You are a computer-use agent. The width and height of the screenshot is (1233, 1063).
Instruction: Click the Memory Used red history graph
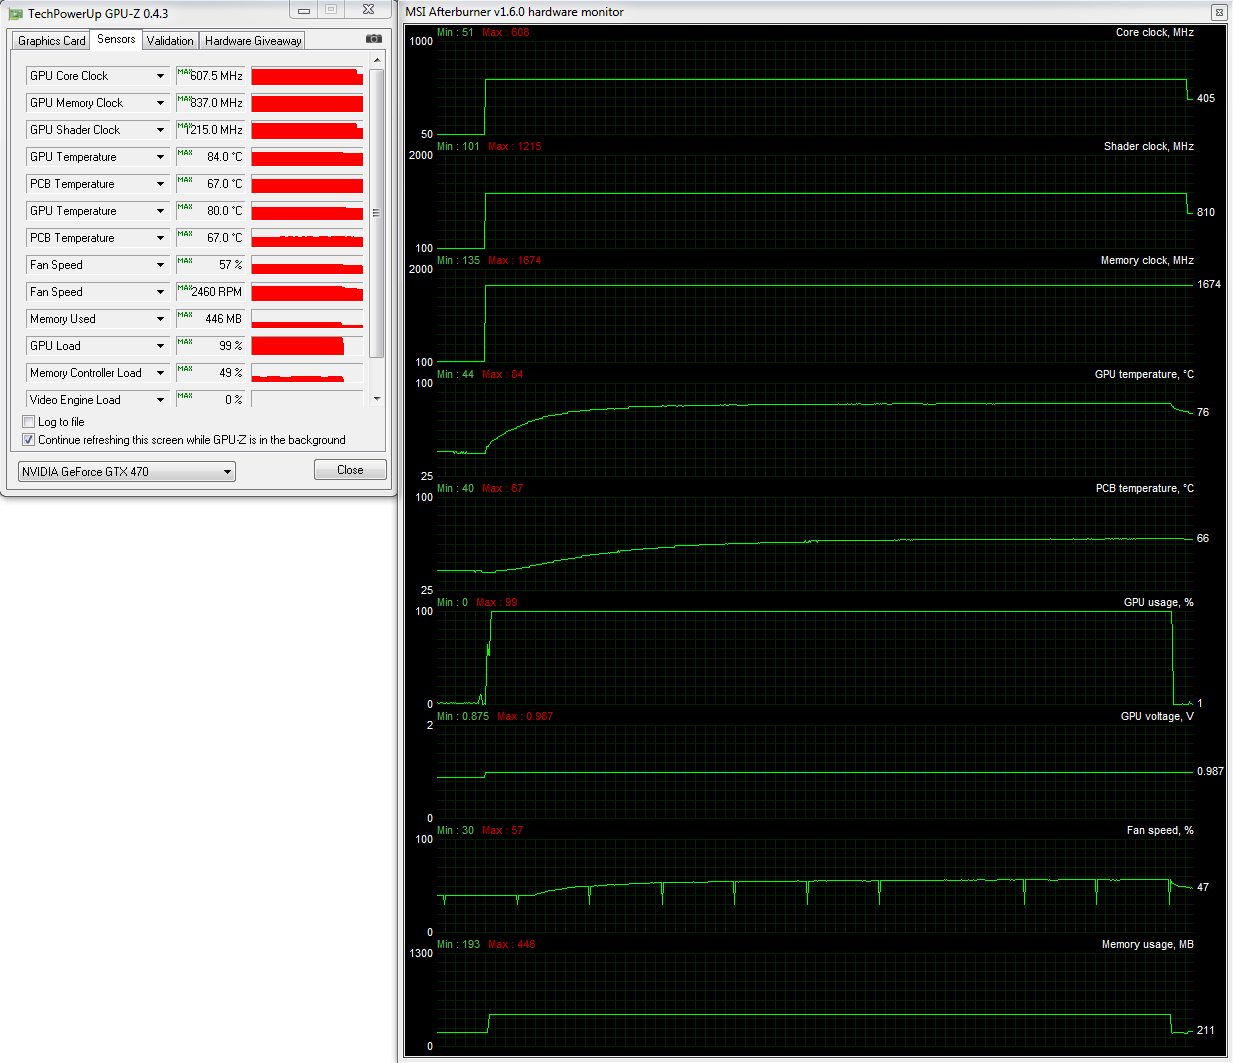[x=307, y=319]
